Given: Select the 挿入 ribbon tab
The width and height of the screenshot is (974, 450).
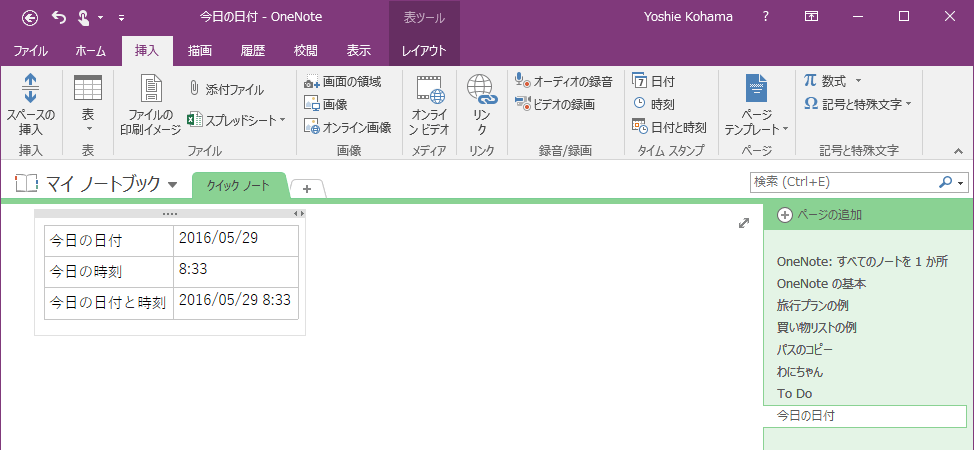Looking at the screenshot, I should [147, 51].
